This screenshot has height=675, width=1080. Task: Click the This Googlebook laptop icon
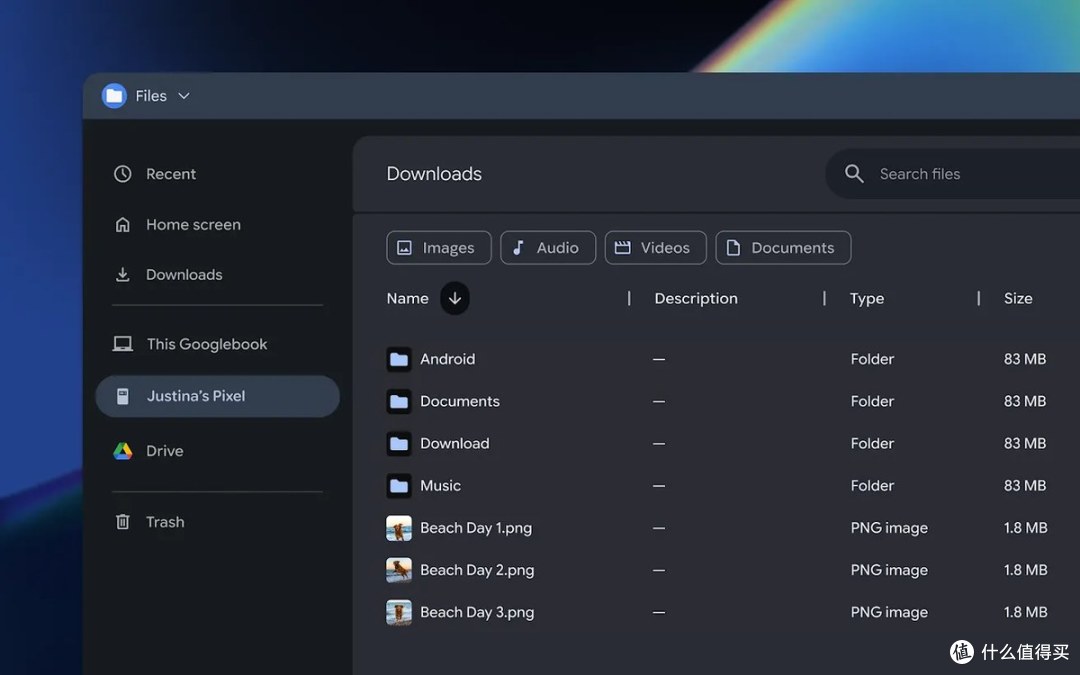(123, 344)
